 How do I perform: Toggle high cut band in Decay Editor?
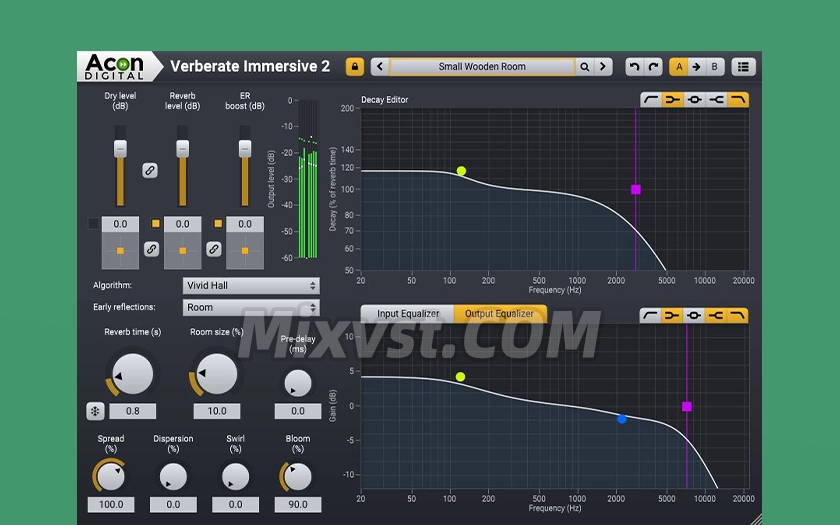pyautogui.click(x=738, y=100)
